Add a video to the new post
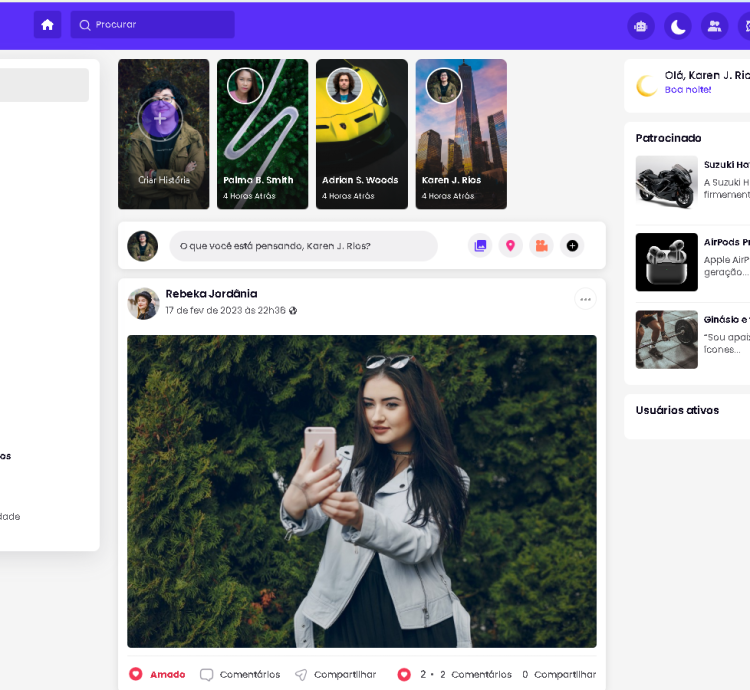This screenshot has width=750, height=690. click(x=541, y=245)
